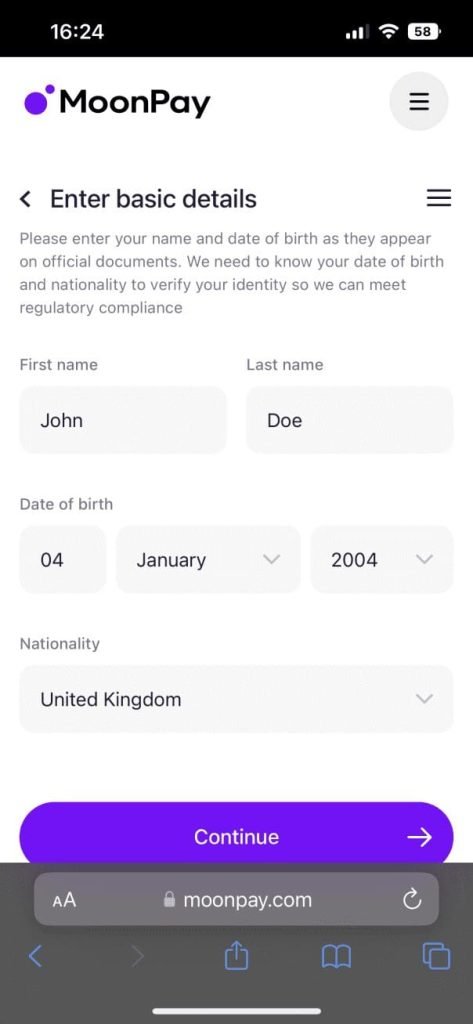Viewport: 473px width, 1024px height.
Task: Open the 2004 year dropdown
Action: (x=382, y=560)
